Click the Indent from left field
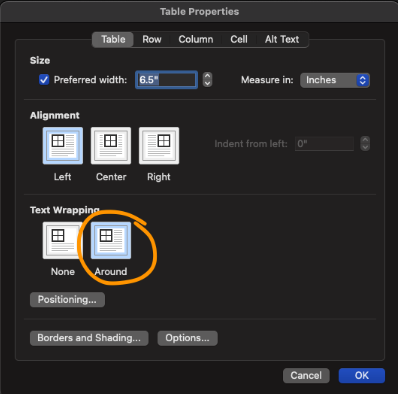This screenshot has width=398, height=394. (x=324, y=144)
